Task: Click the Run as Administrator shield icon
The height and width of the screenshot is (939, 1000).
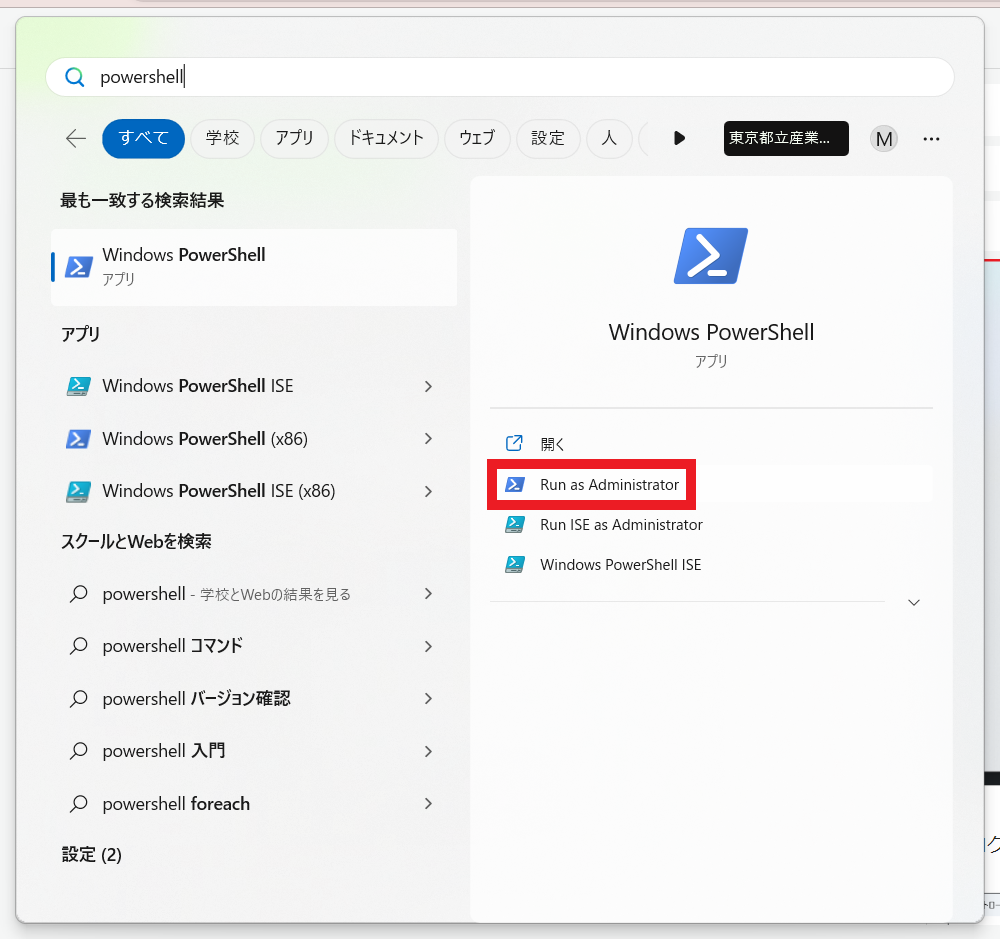Action: coord(514,484)
